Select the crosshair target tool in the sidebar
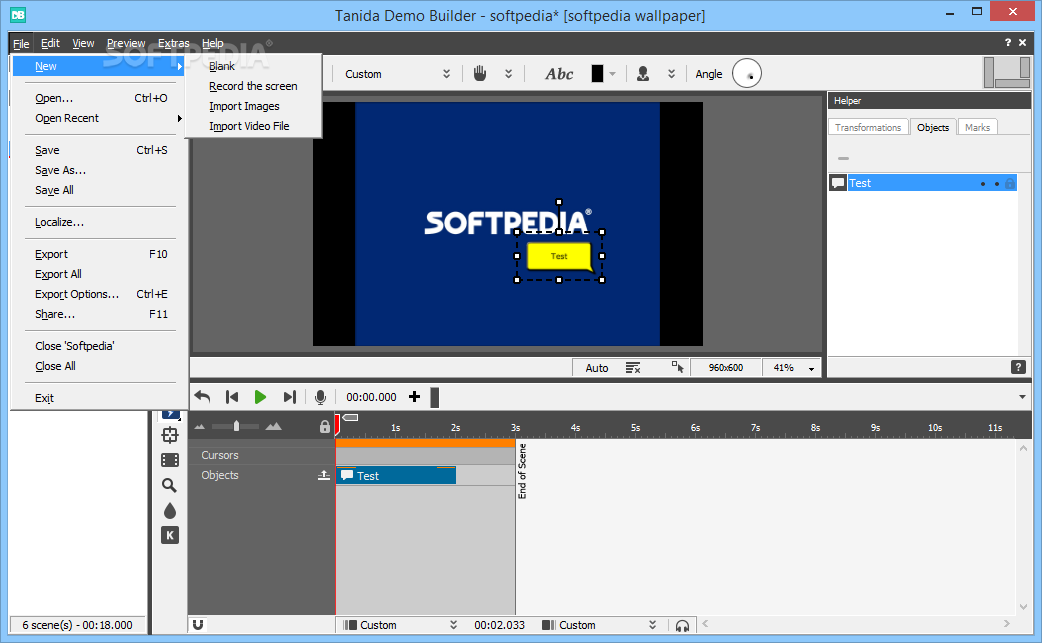 pyautogui.click(x=170, y=435)
